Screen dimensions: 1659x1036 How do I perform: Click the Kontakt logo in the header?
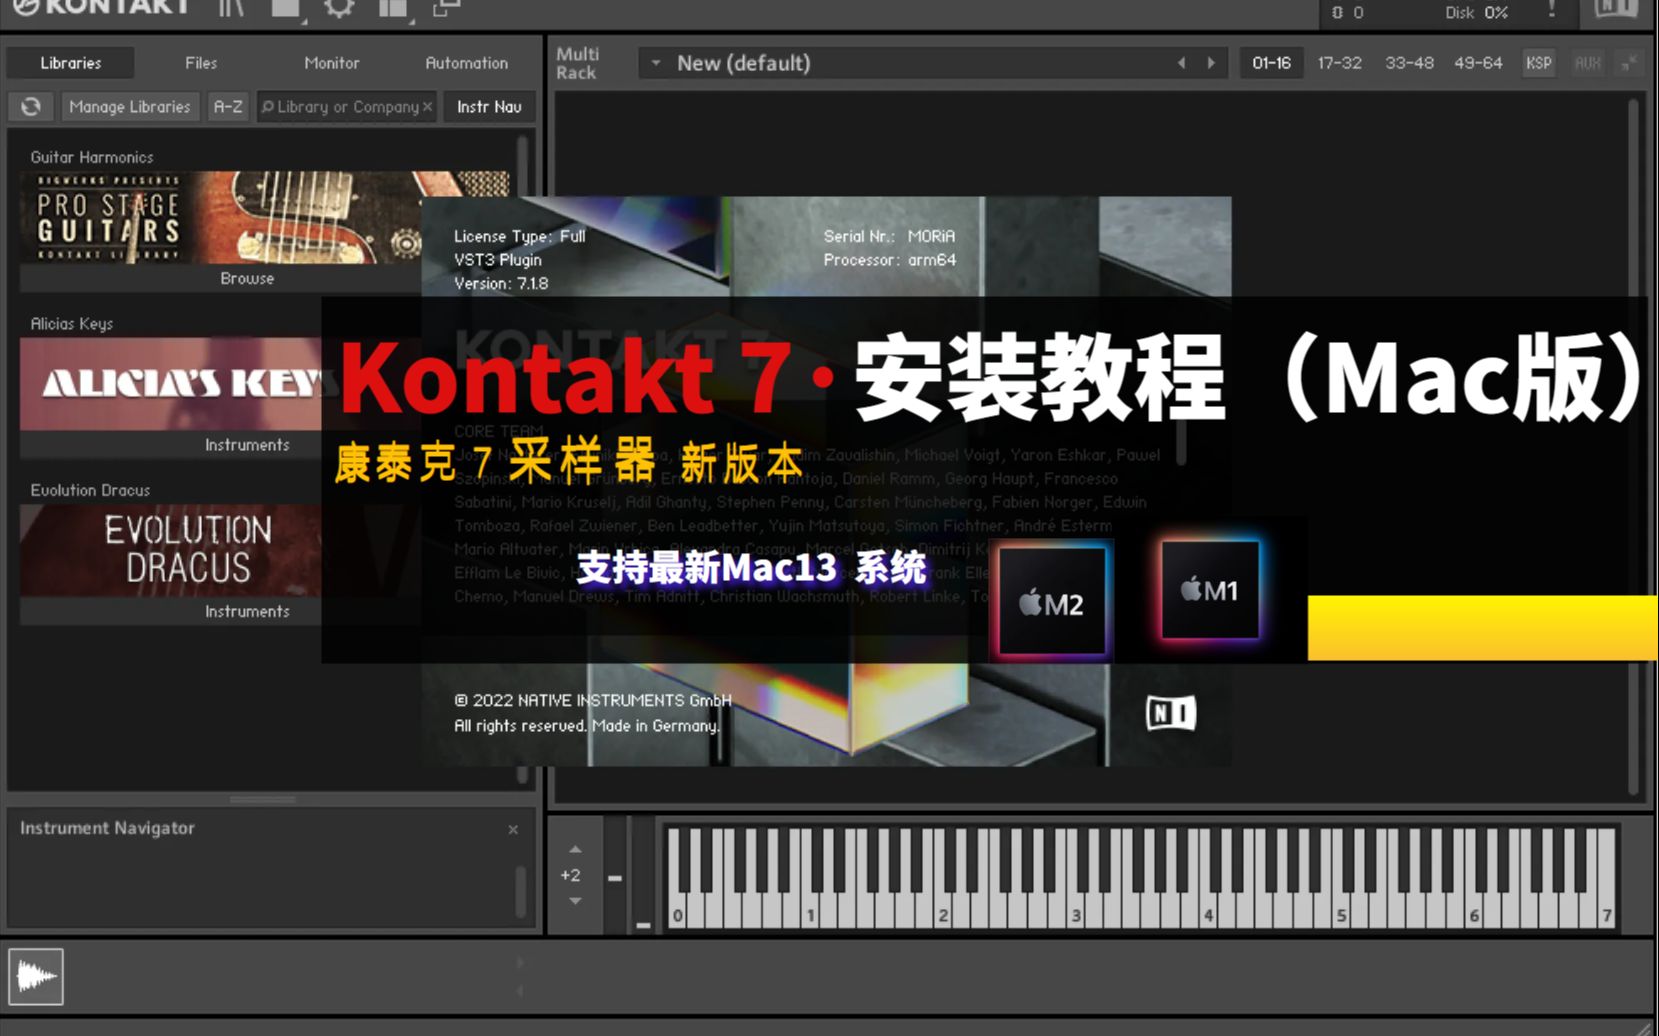pyautogui.click(x=100, y=8)
